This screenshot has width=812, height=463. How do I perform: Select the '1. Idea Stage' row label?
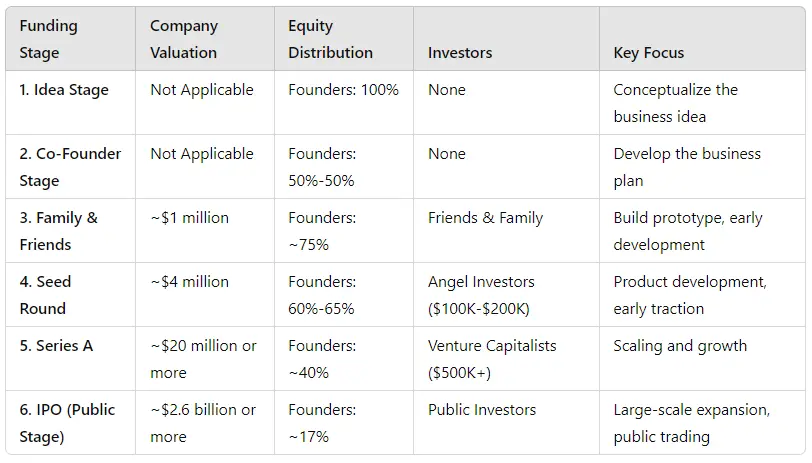64,90
